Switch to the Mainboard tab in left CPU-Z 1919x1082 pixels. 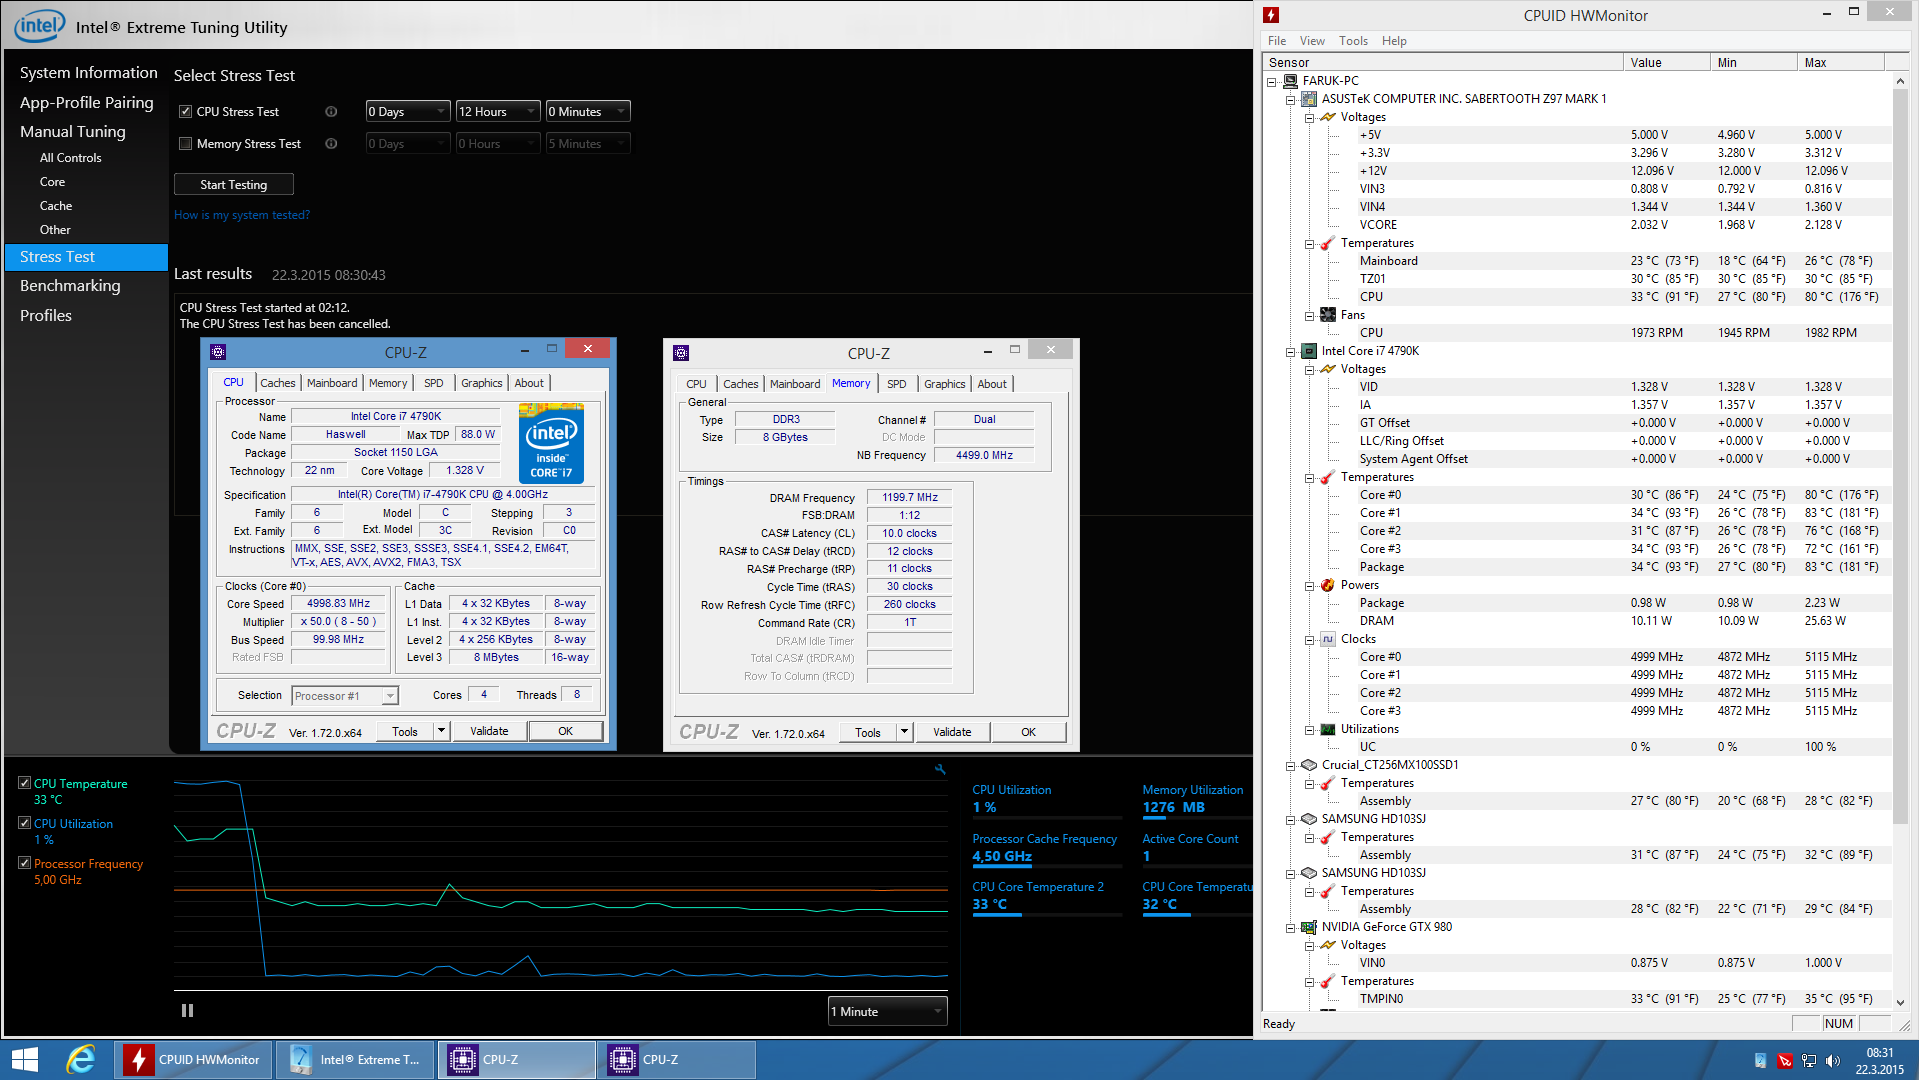click(331, 383)
